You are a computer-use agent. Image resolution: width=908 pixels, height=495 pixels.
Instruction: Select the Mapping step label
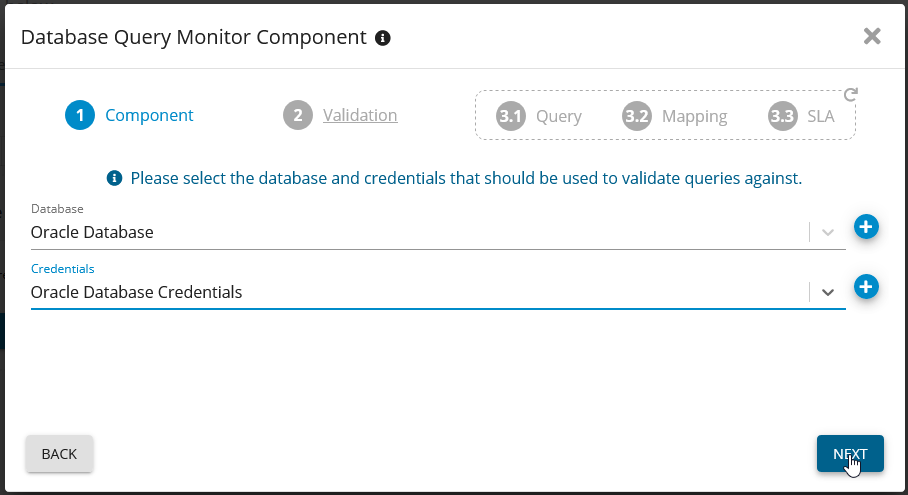point(694,116)
